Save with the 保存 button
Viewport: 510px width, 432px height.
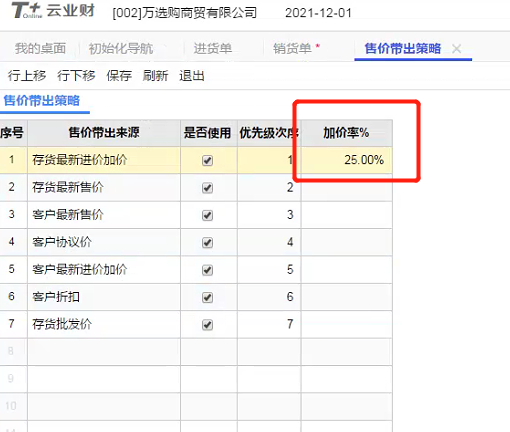click(119, 76)
